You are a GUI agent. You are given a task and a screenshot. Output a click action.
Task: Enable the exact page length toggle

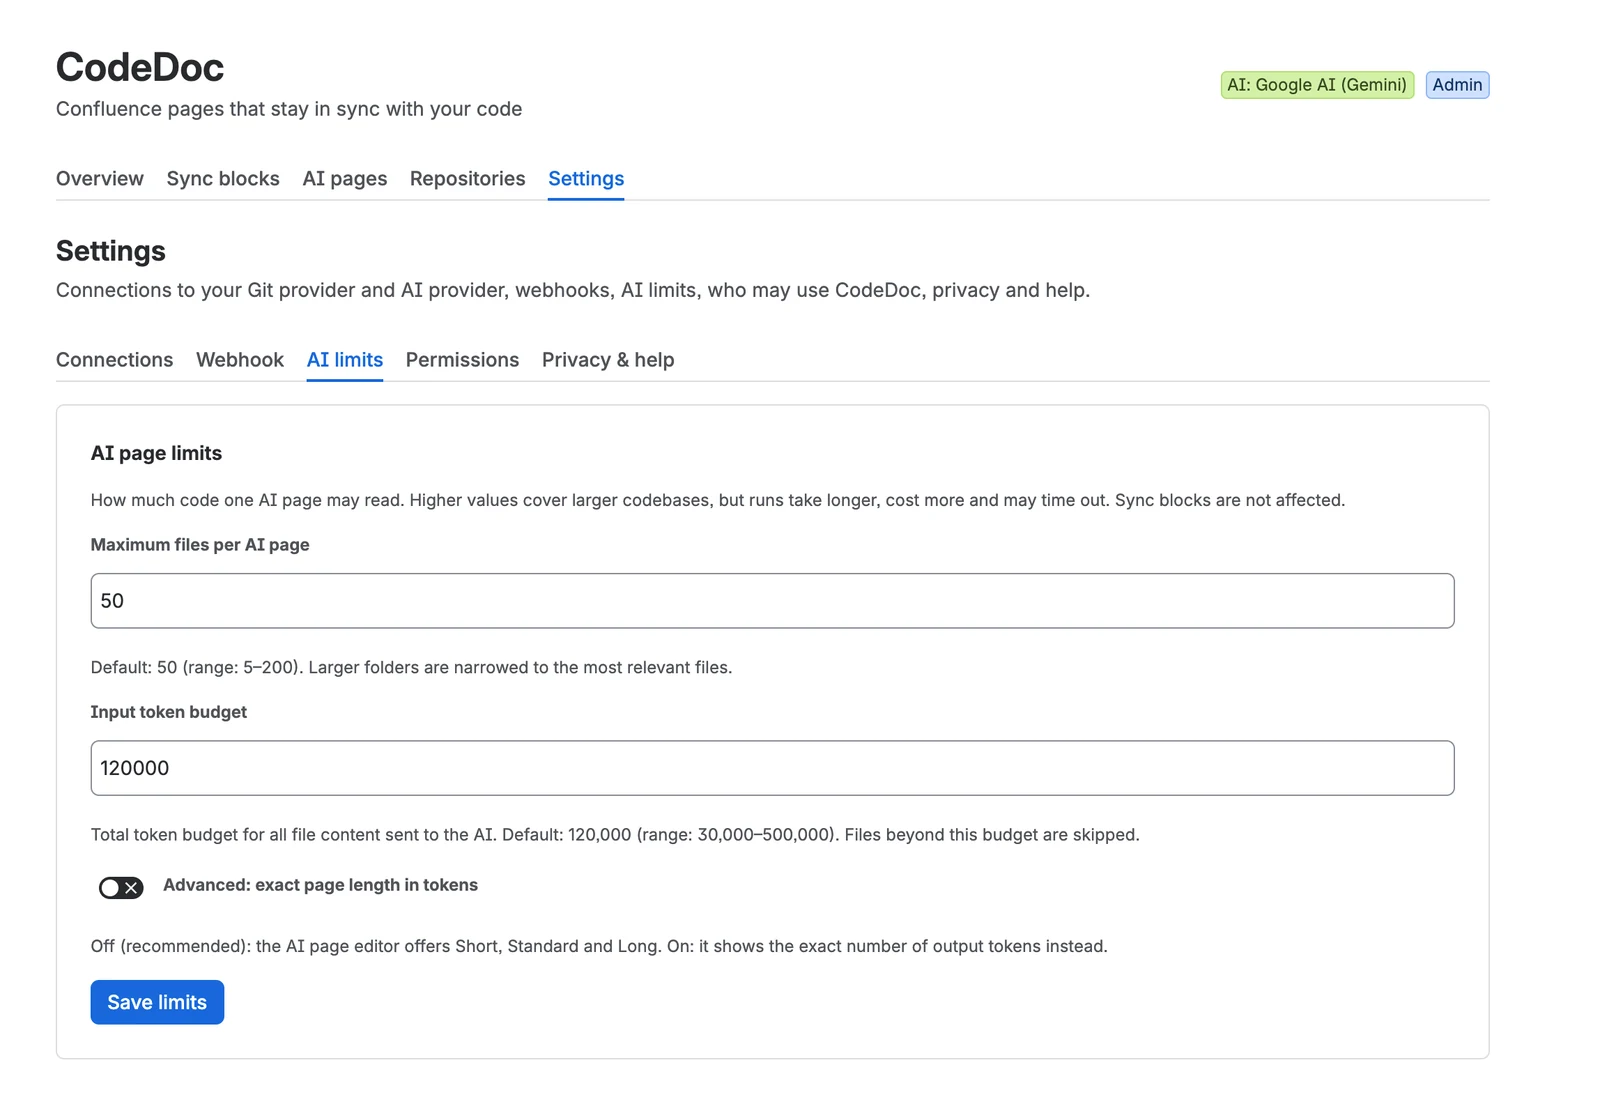tap(121, 887)
